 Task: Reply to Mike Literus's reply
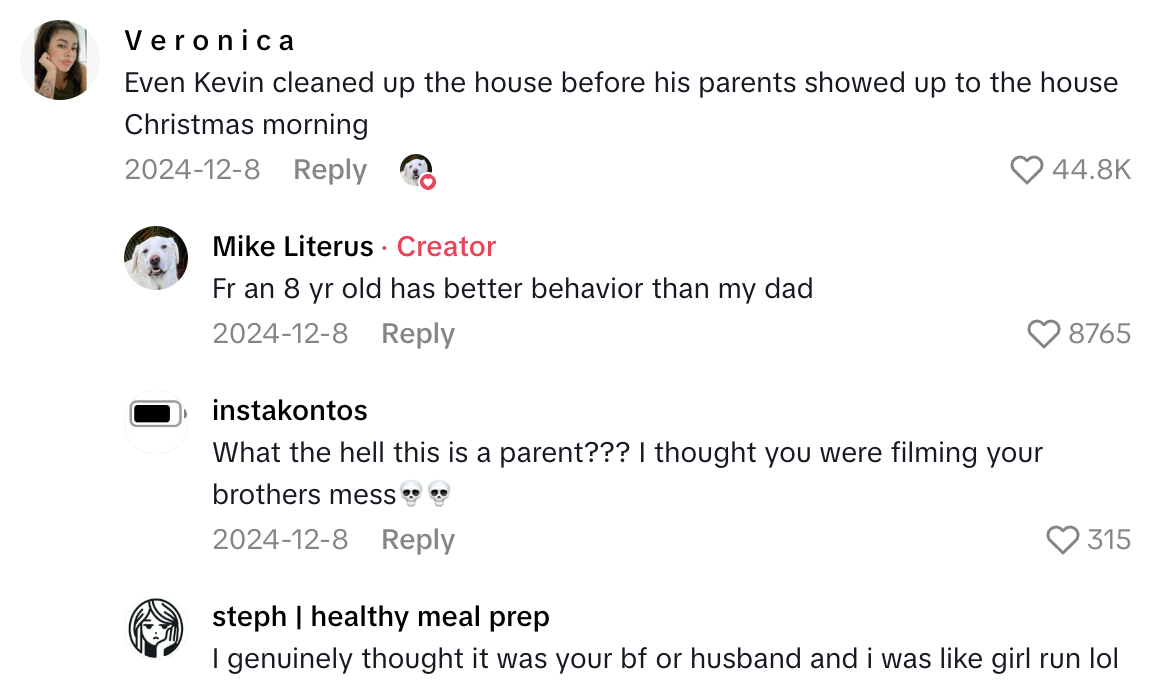point(418,334)
